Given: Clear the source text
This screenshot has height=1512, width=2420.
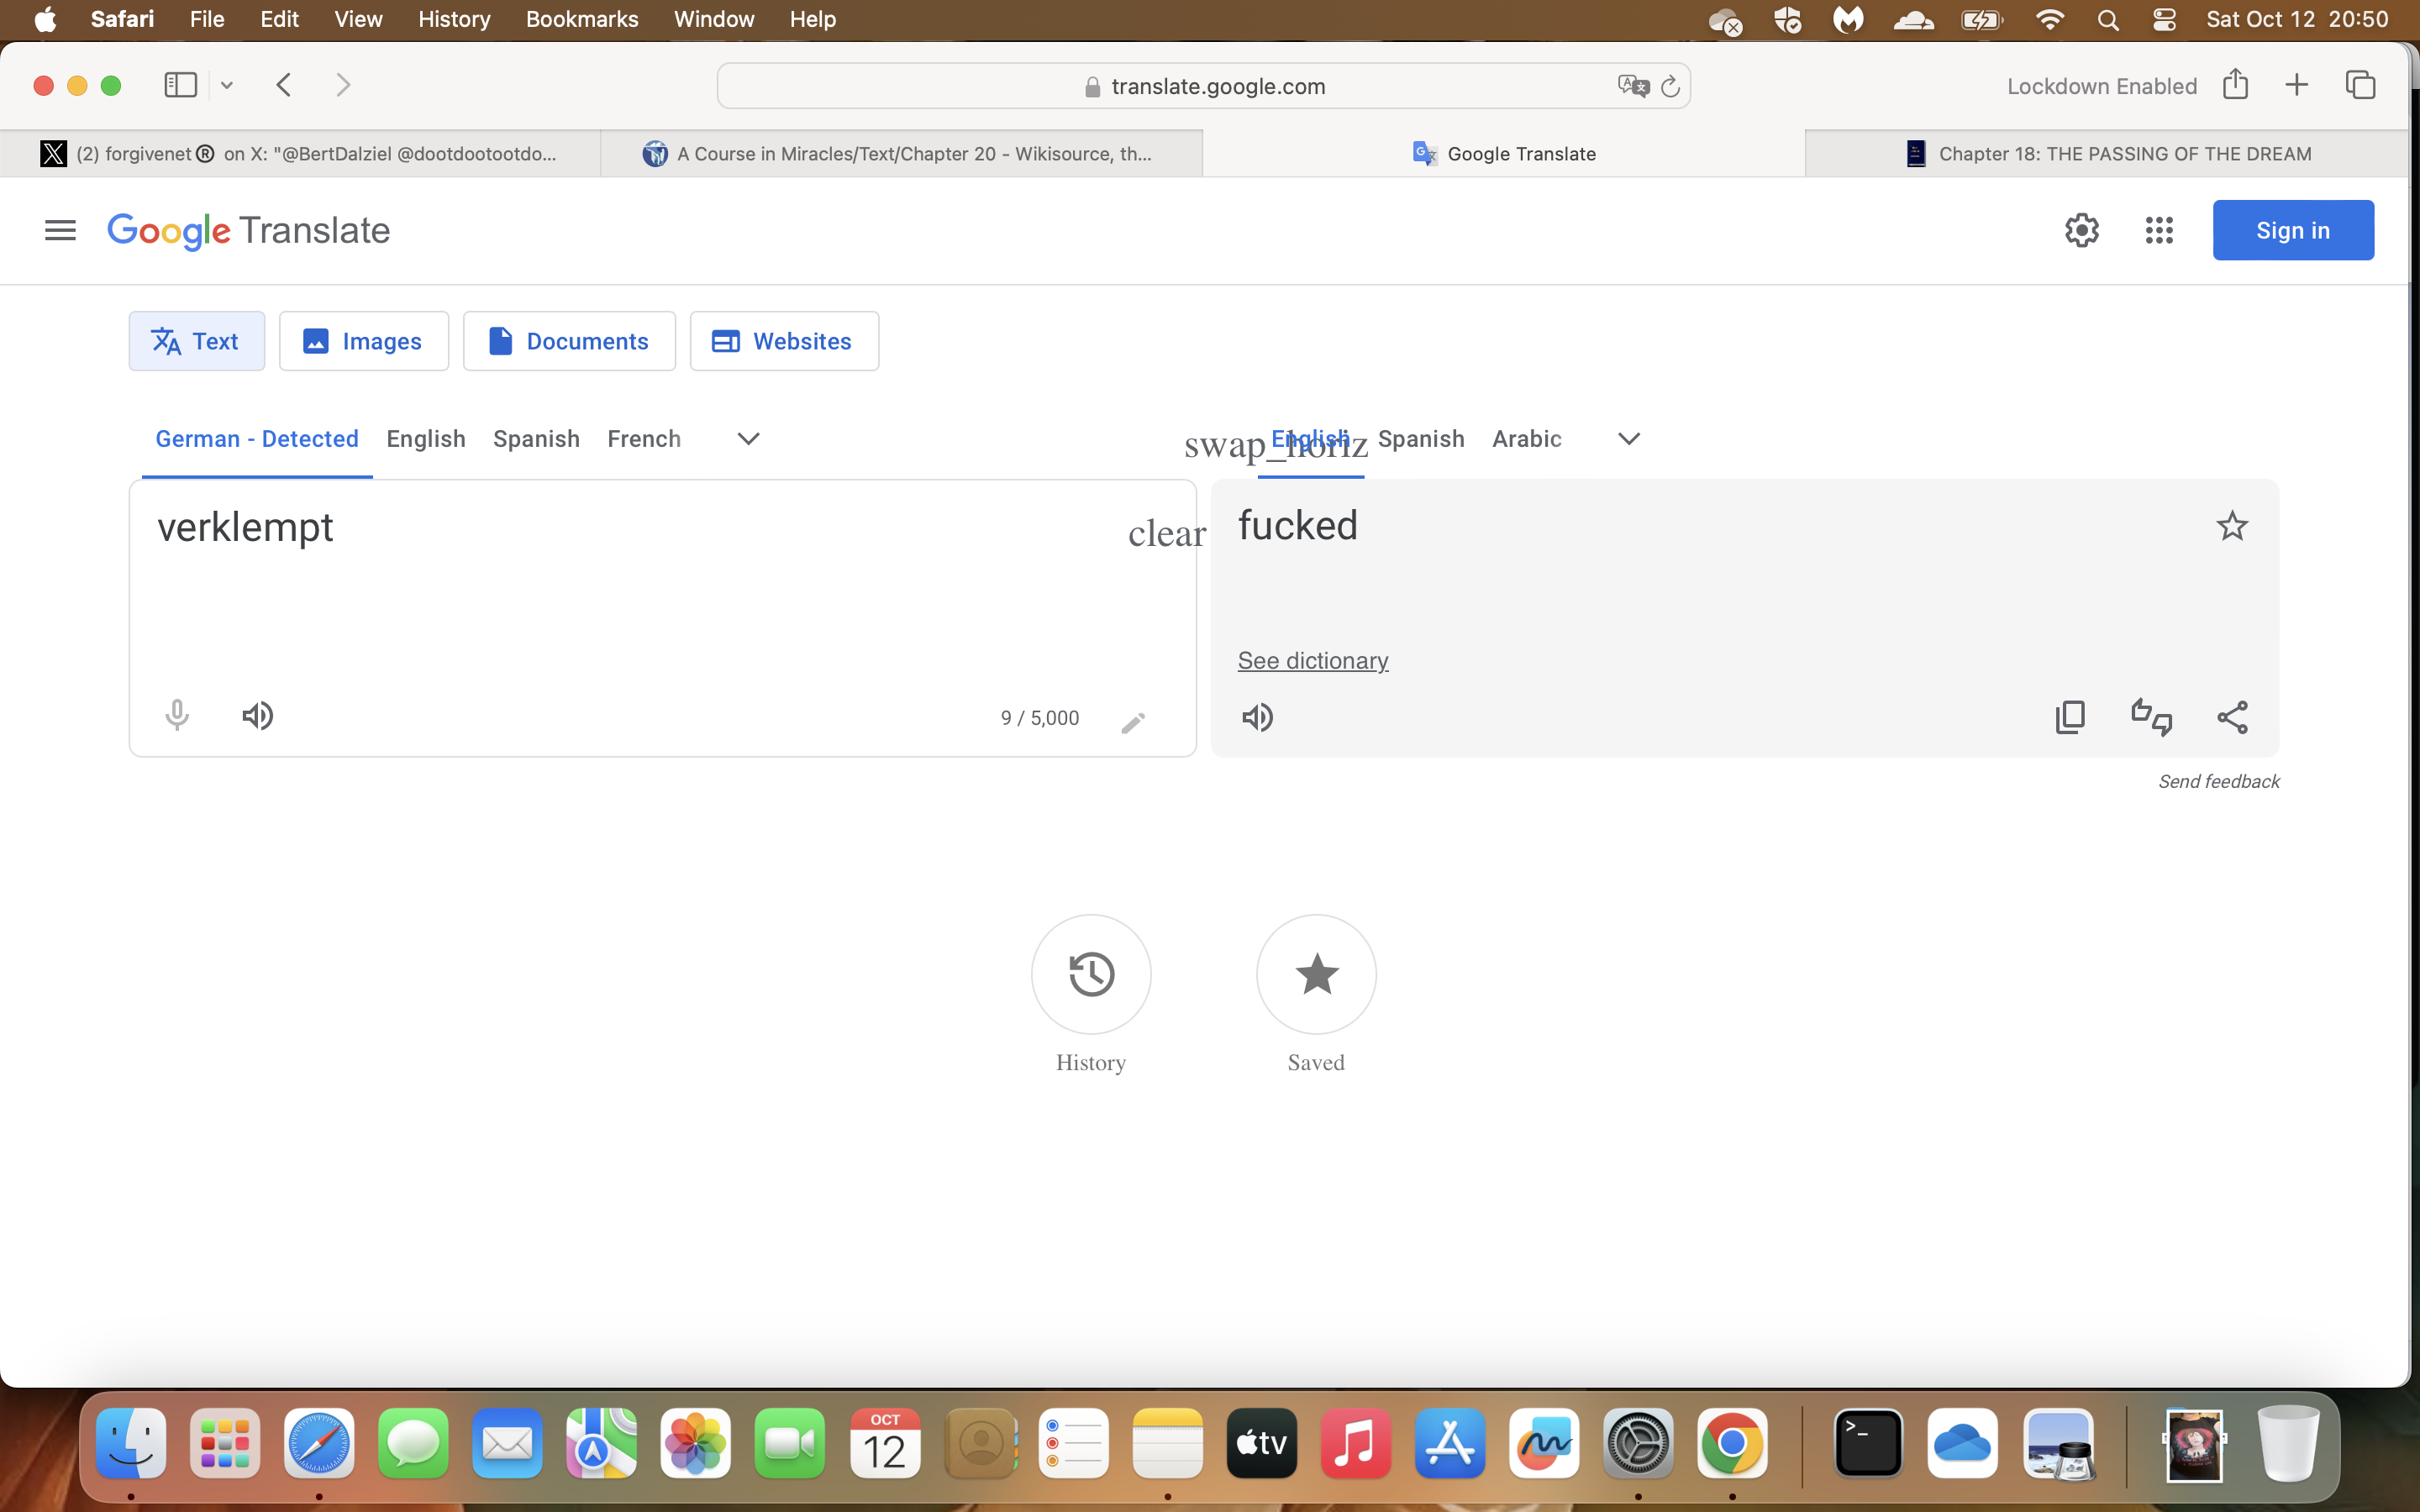Looking at the screenshot, I should (1166, 534).
